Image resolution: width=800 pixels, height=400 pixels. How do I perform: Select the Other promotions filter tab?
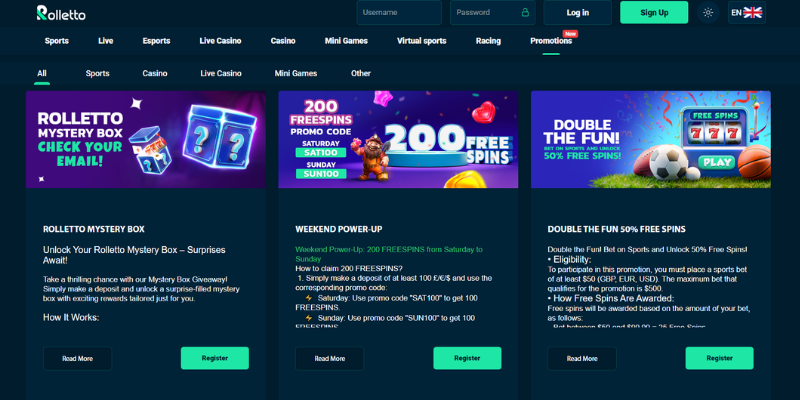coord(361,73)
